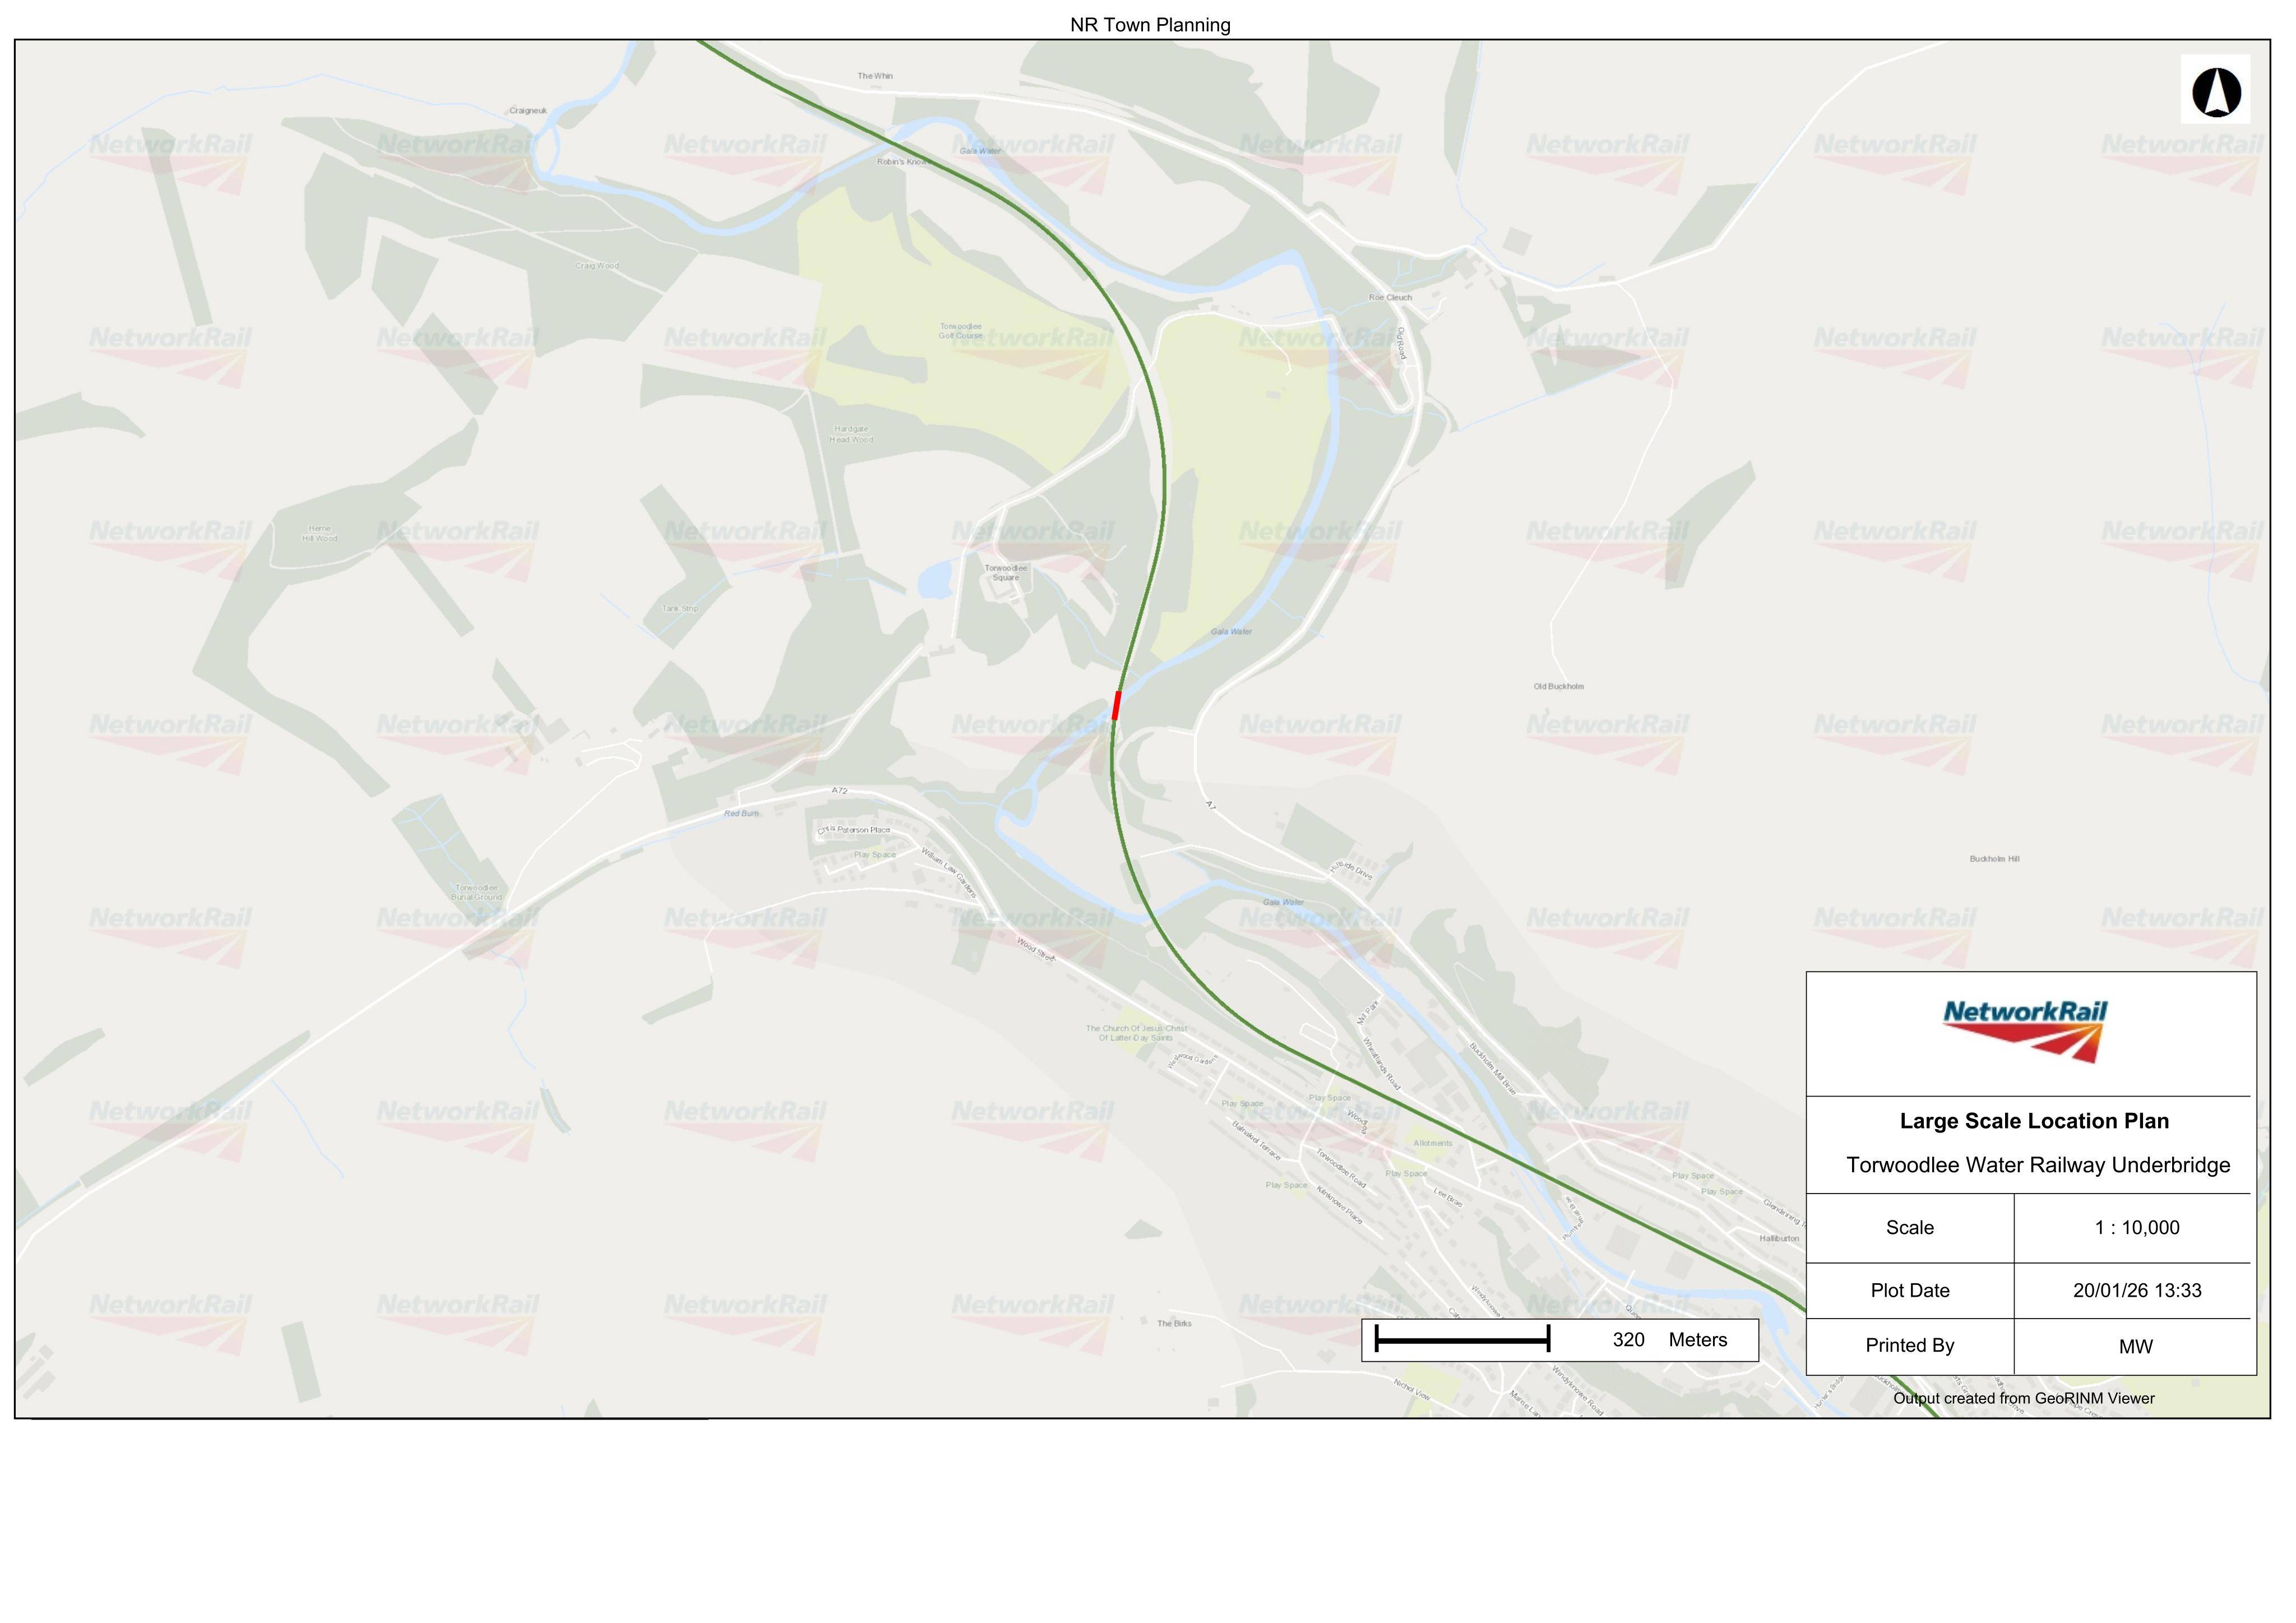Screen dimensions: 2296x1623
Task: Click the 'NR Town Planning' page title
Action: tap(1150, 25)
